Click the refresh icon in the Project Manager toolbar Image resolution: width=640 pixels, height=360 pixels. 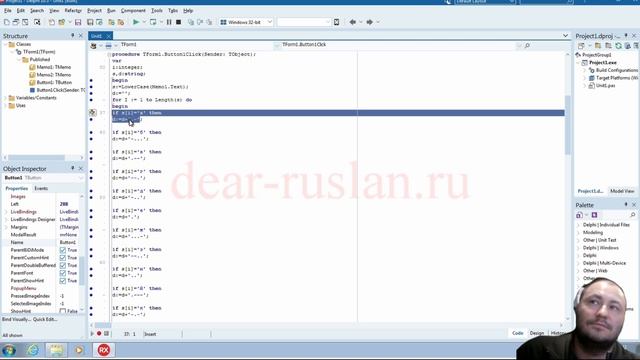(x=618, y=46)
